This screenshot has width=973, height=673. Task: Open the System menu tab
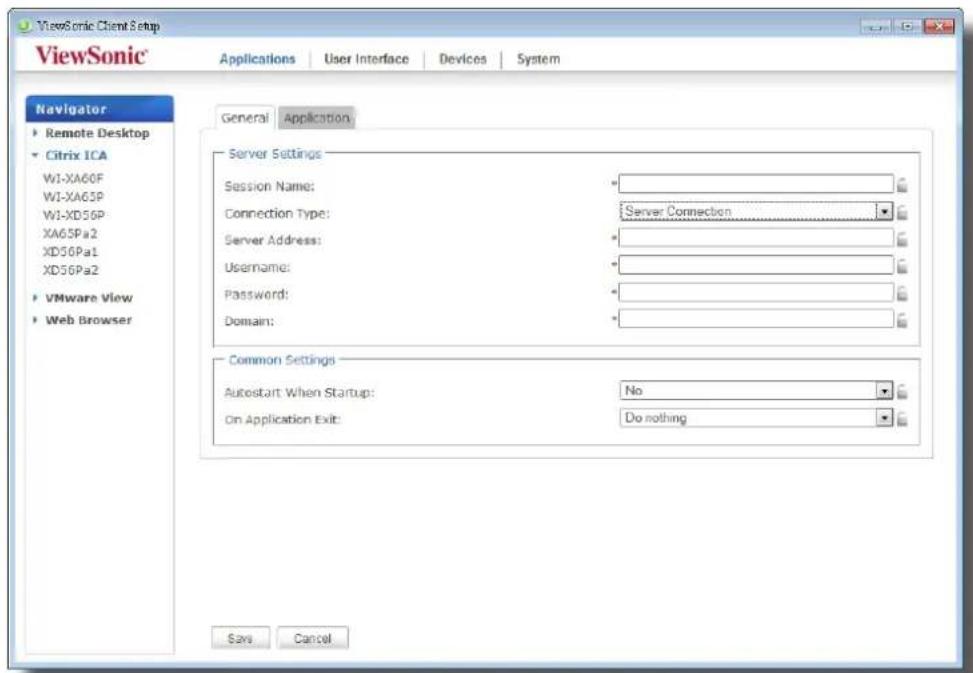tap(539, 59)
